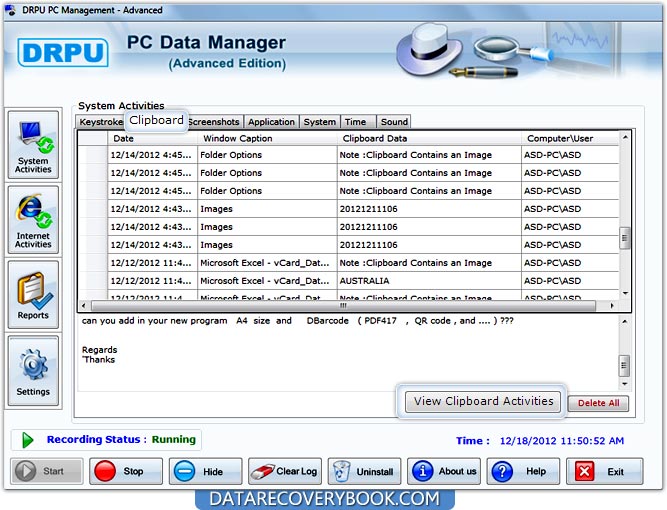Click detail pane scrollbar up arrow
Screen dimensions: 667x510
click(624, 322)
